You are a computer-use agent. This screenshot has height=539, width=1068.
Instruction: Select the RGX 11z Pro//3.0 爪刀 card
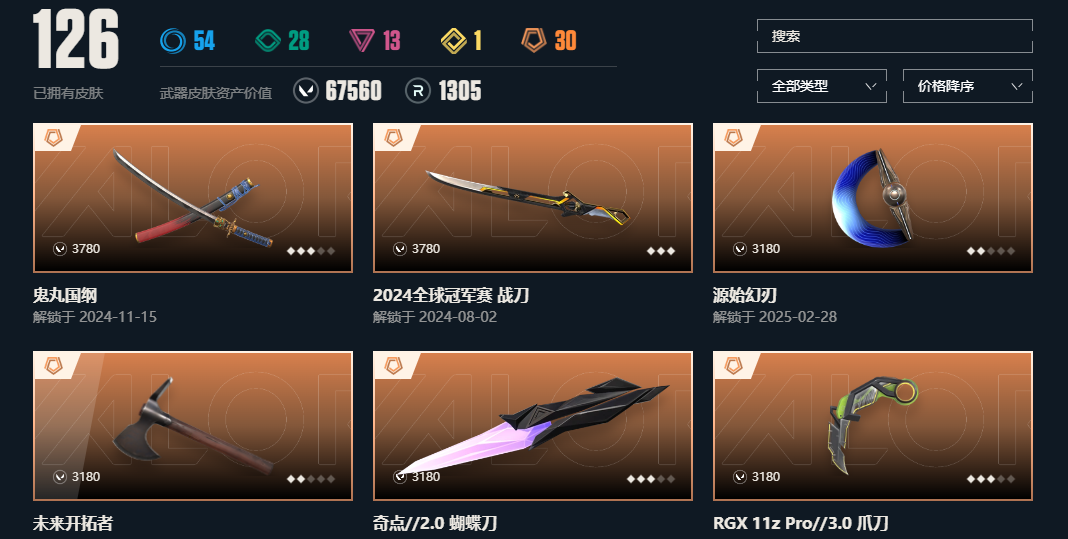(873, 426)
